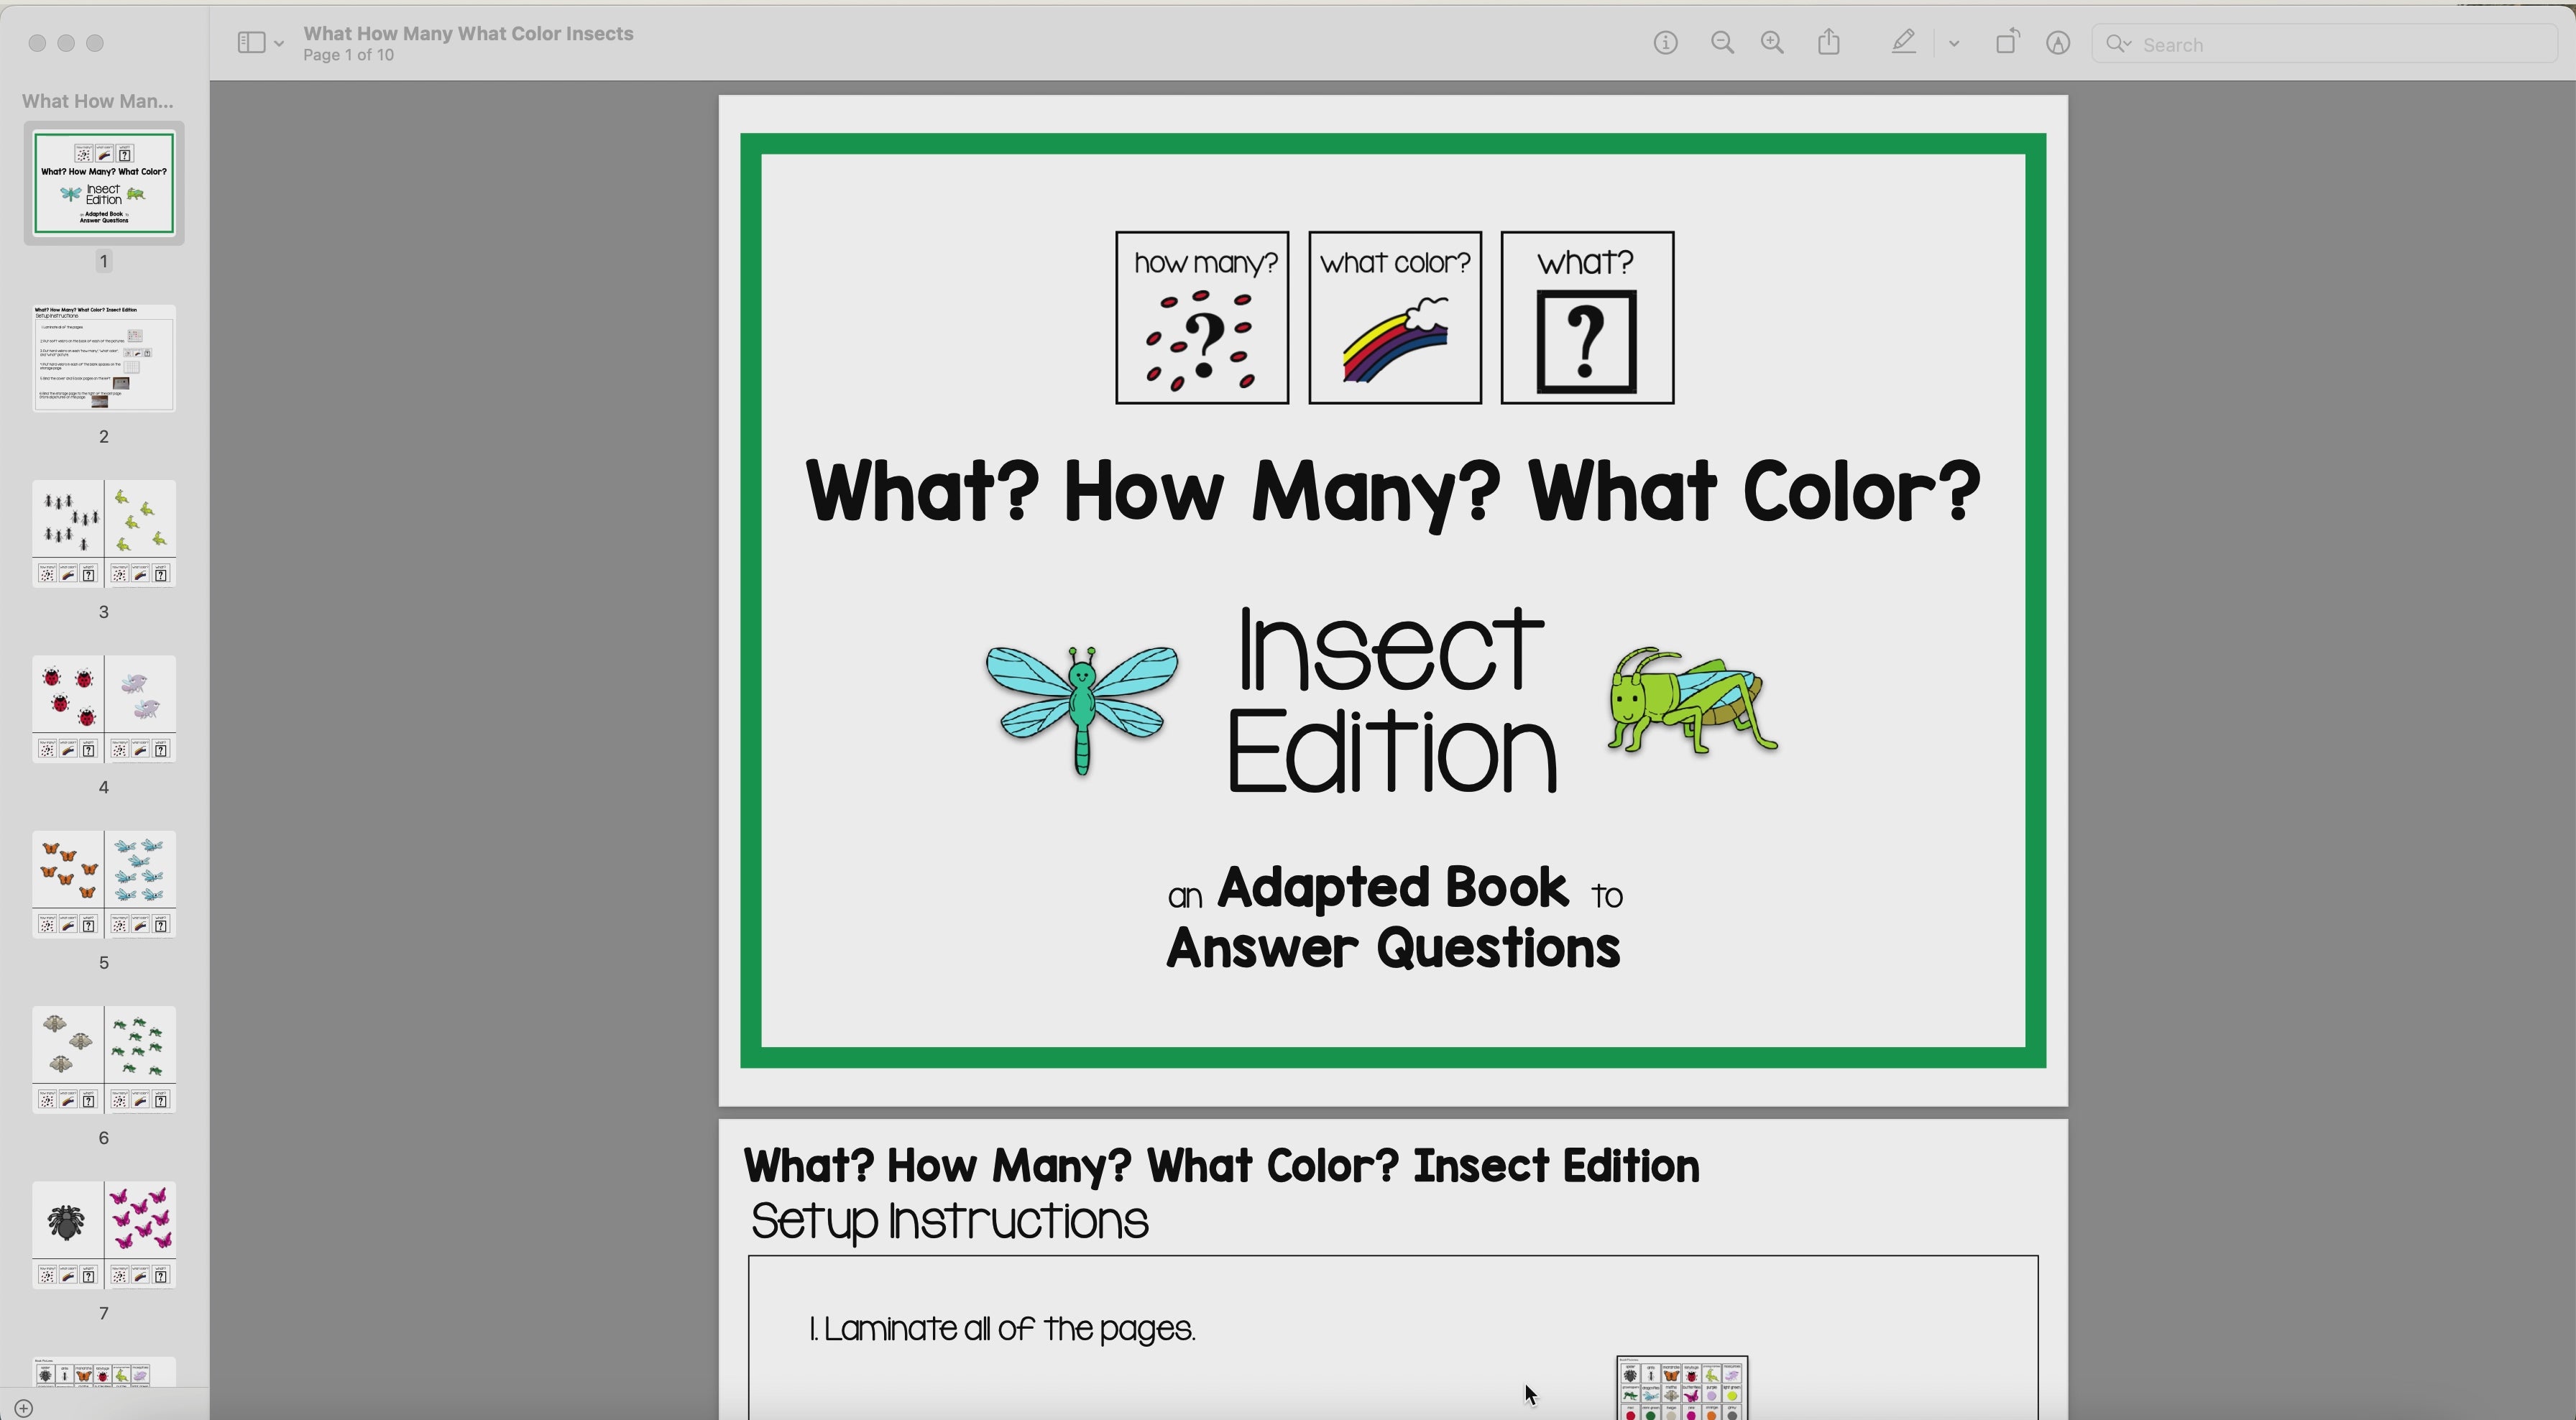Share the PDF document
The image size is (2576, 1420).
pos(1829,42)
